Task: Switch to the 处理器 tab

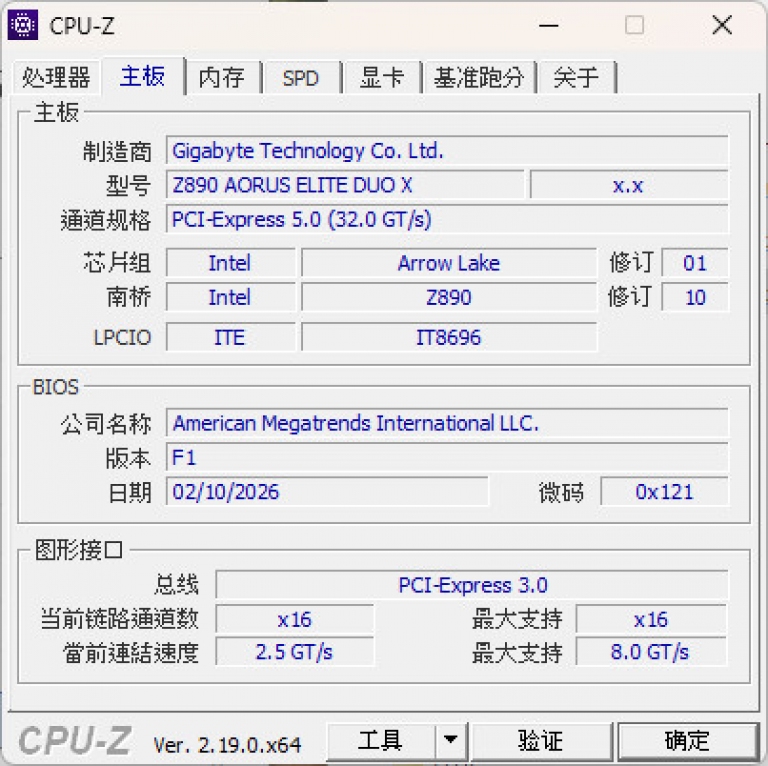Action: click(56, 78)
